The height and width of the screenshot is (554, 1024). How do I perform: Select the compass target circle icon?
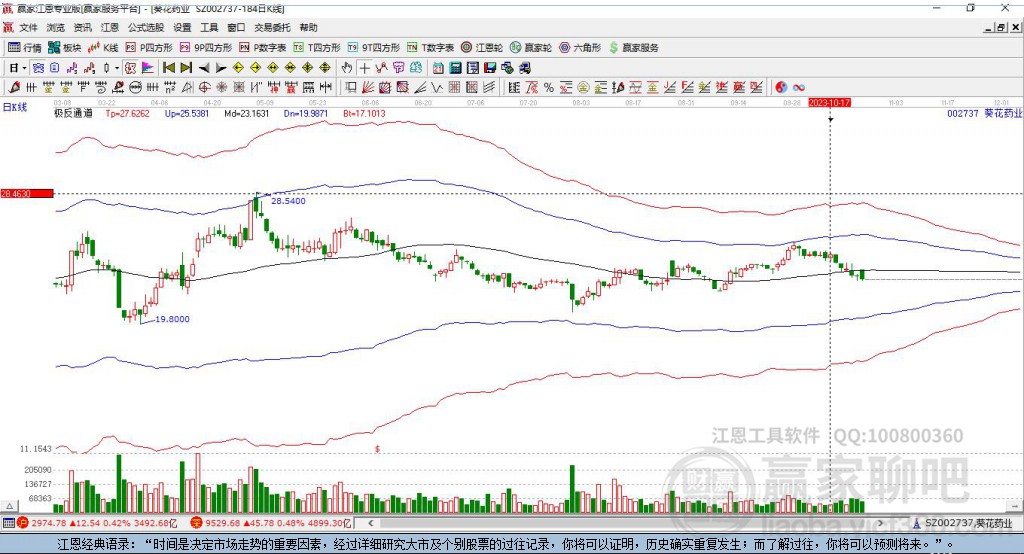[204, 87]
